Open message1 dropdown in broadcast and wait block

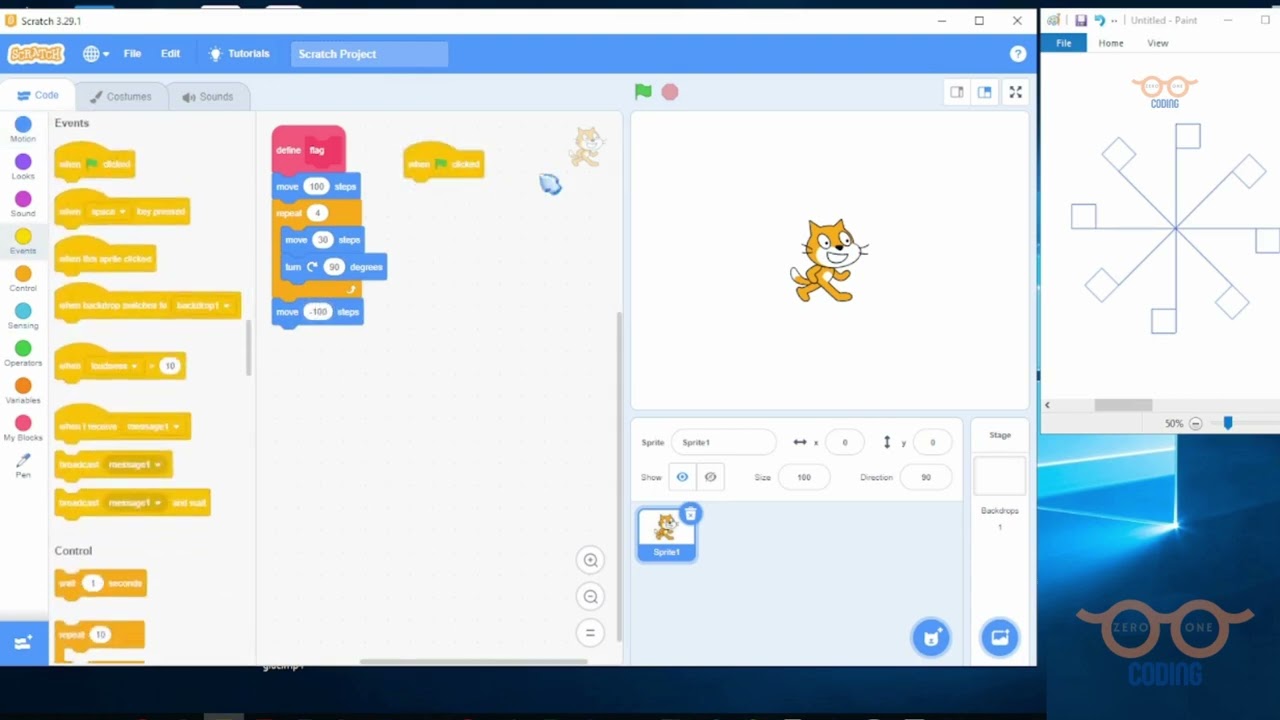pos(134,503)
